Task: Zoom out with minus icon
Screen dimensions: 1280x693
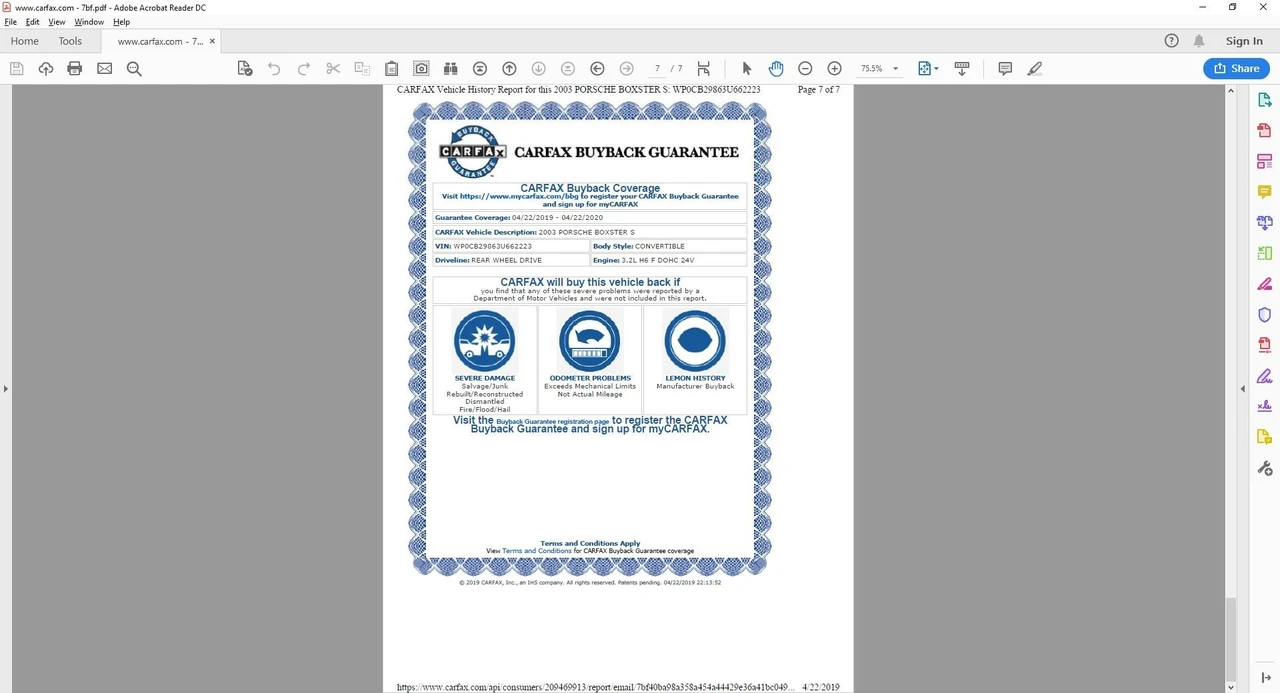Action: (x=805, y=68)
